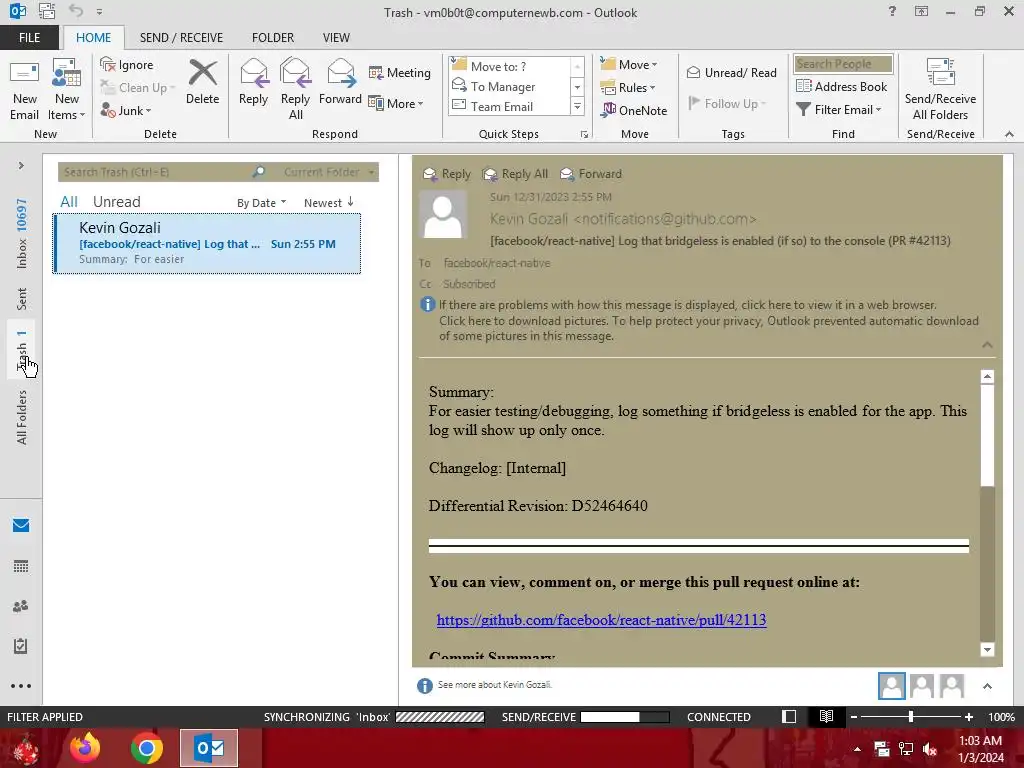The image size is (1024, 768).
Task: Click Reply All in the reading pane
Action: (515, 174)
